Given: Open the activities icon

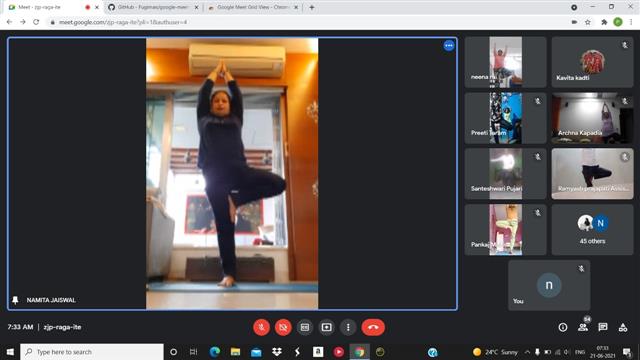Looking at the screenshot, I should pyautogui.click(x=623, y=327).
